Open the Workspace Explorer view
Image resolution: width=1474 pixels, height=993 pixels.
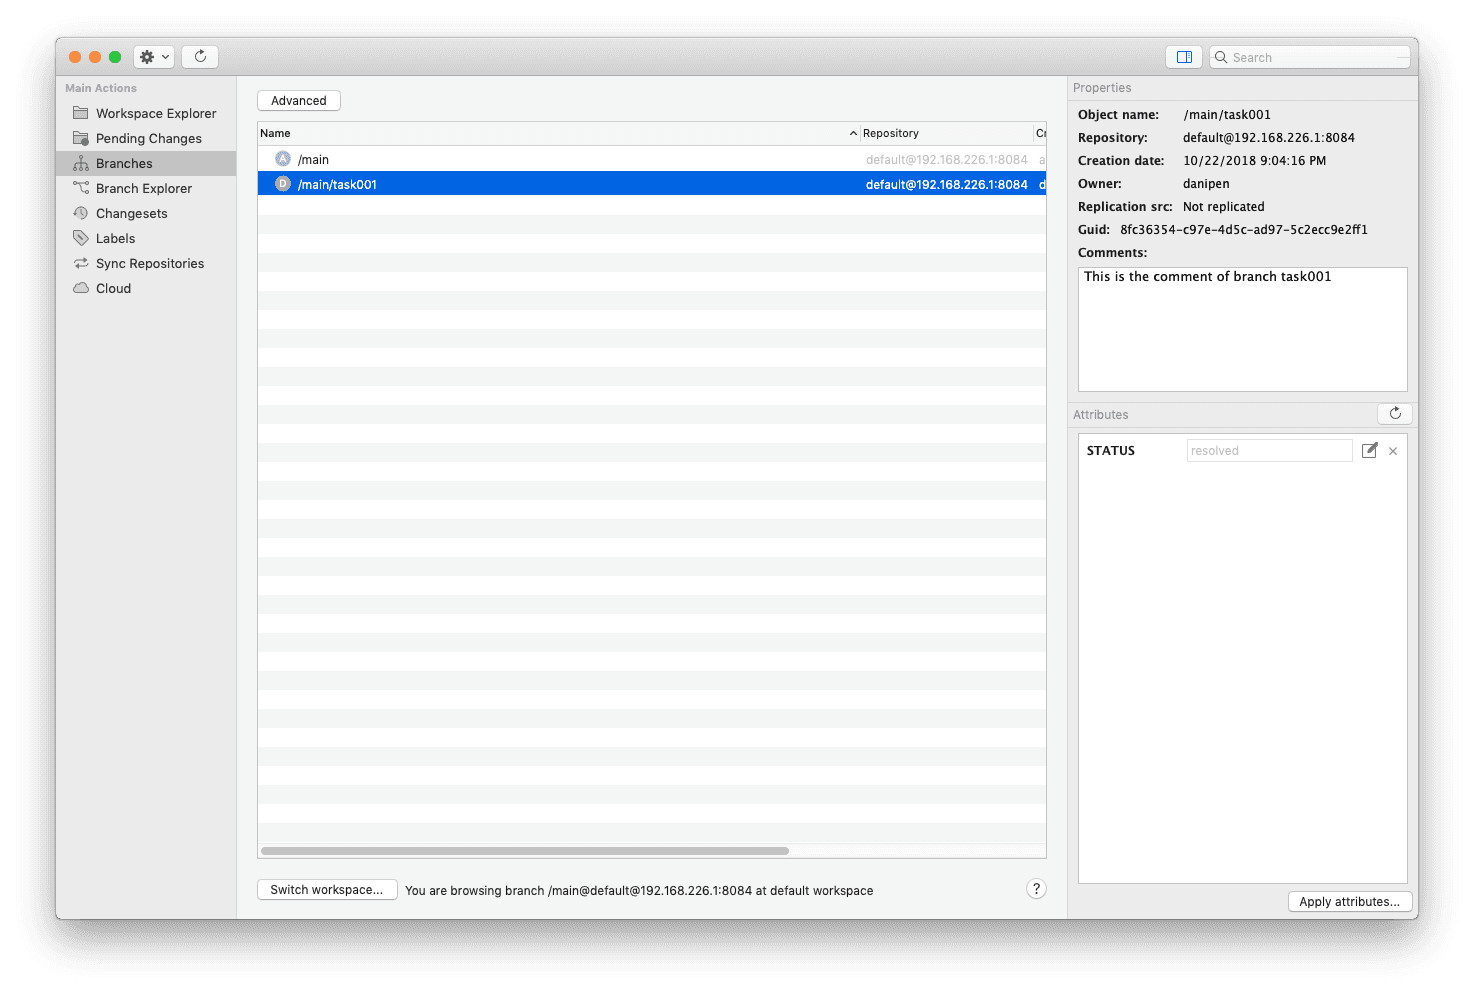coord(155,113)
